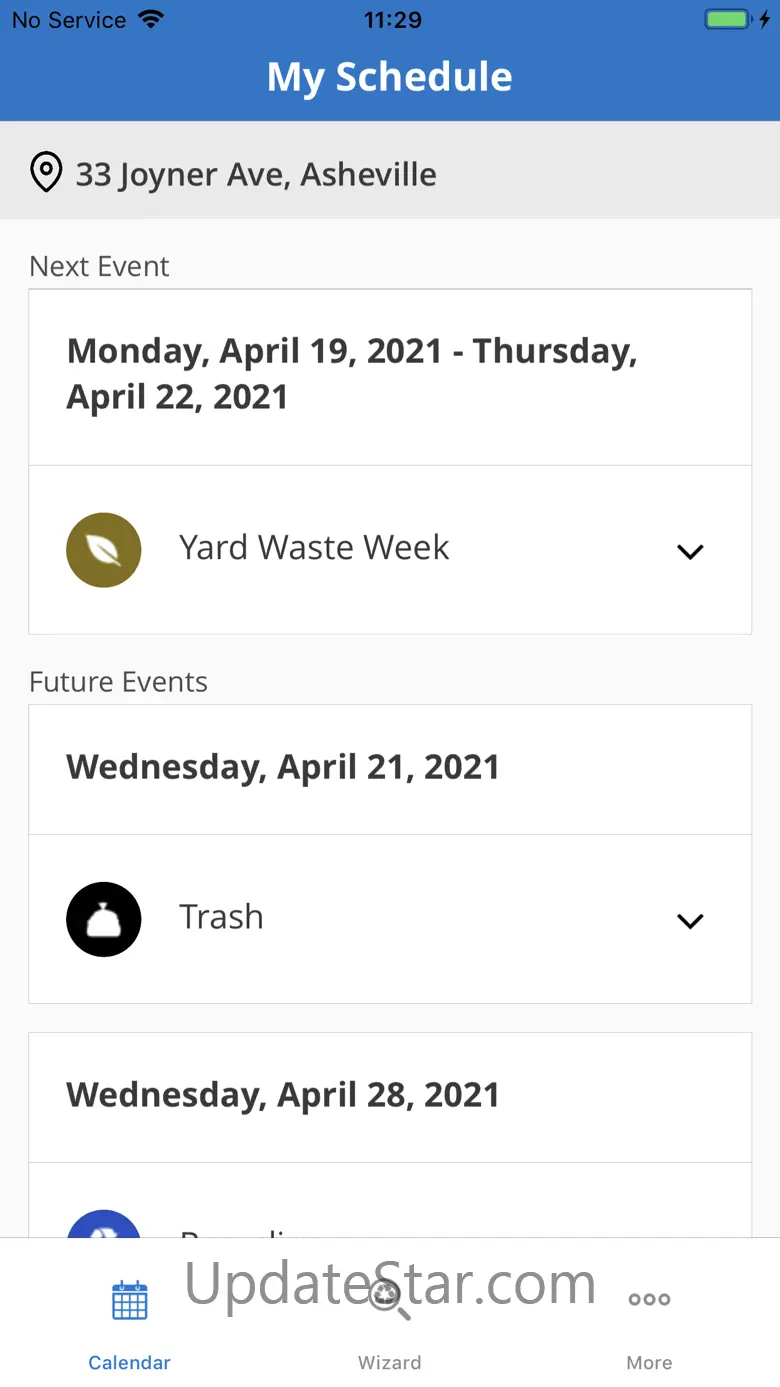Tap the blue Recycling icon
Viewport: 780px width, 1387px height.
(x=104, y=1225)
